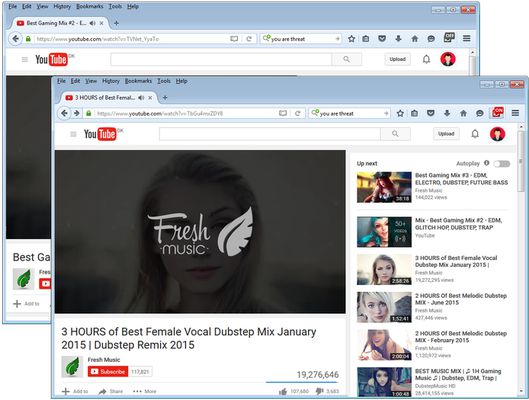Screen dimensions: 529x400
Task: Click like/dislike ratio bar under view count
Action: (302, 382)
